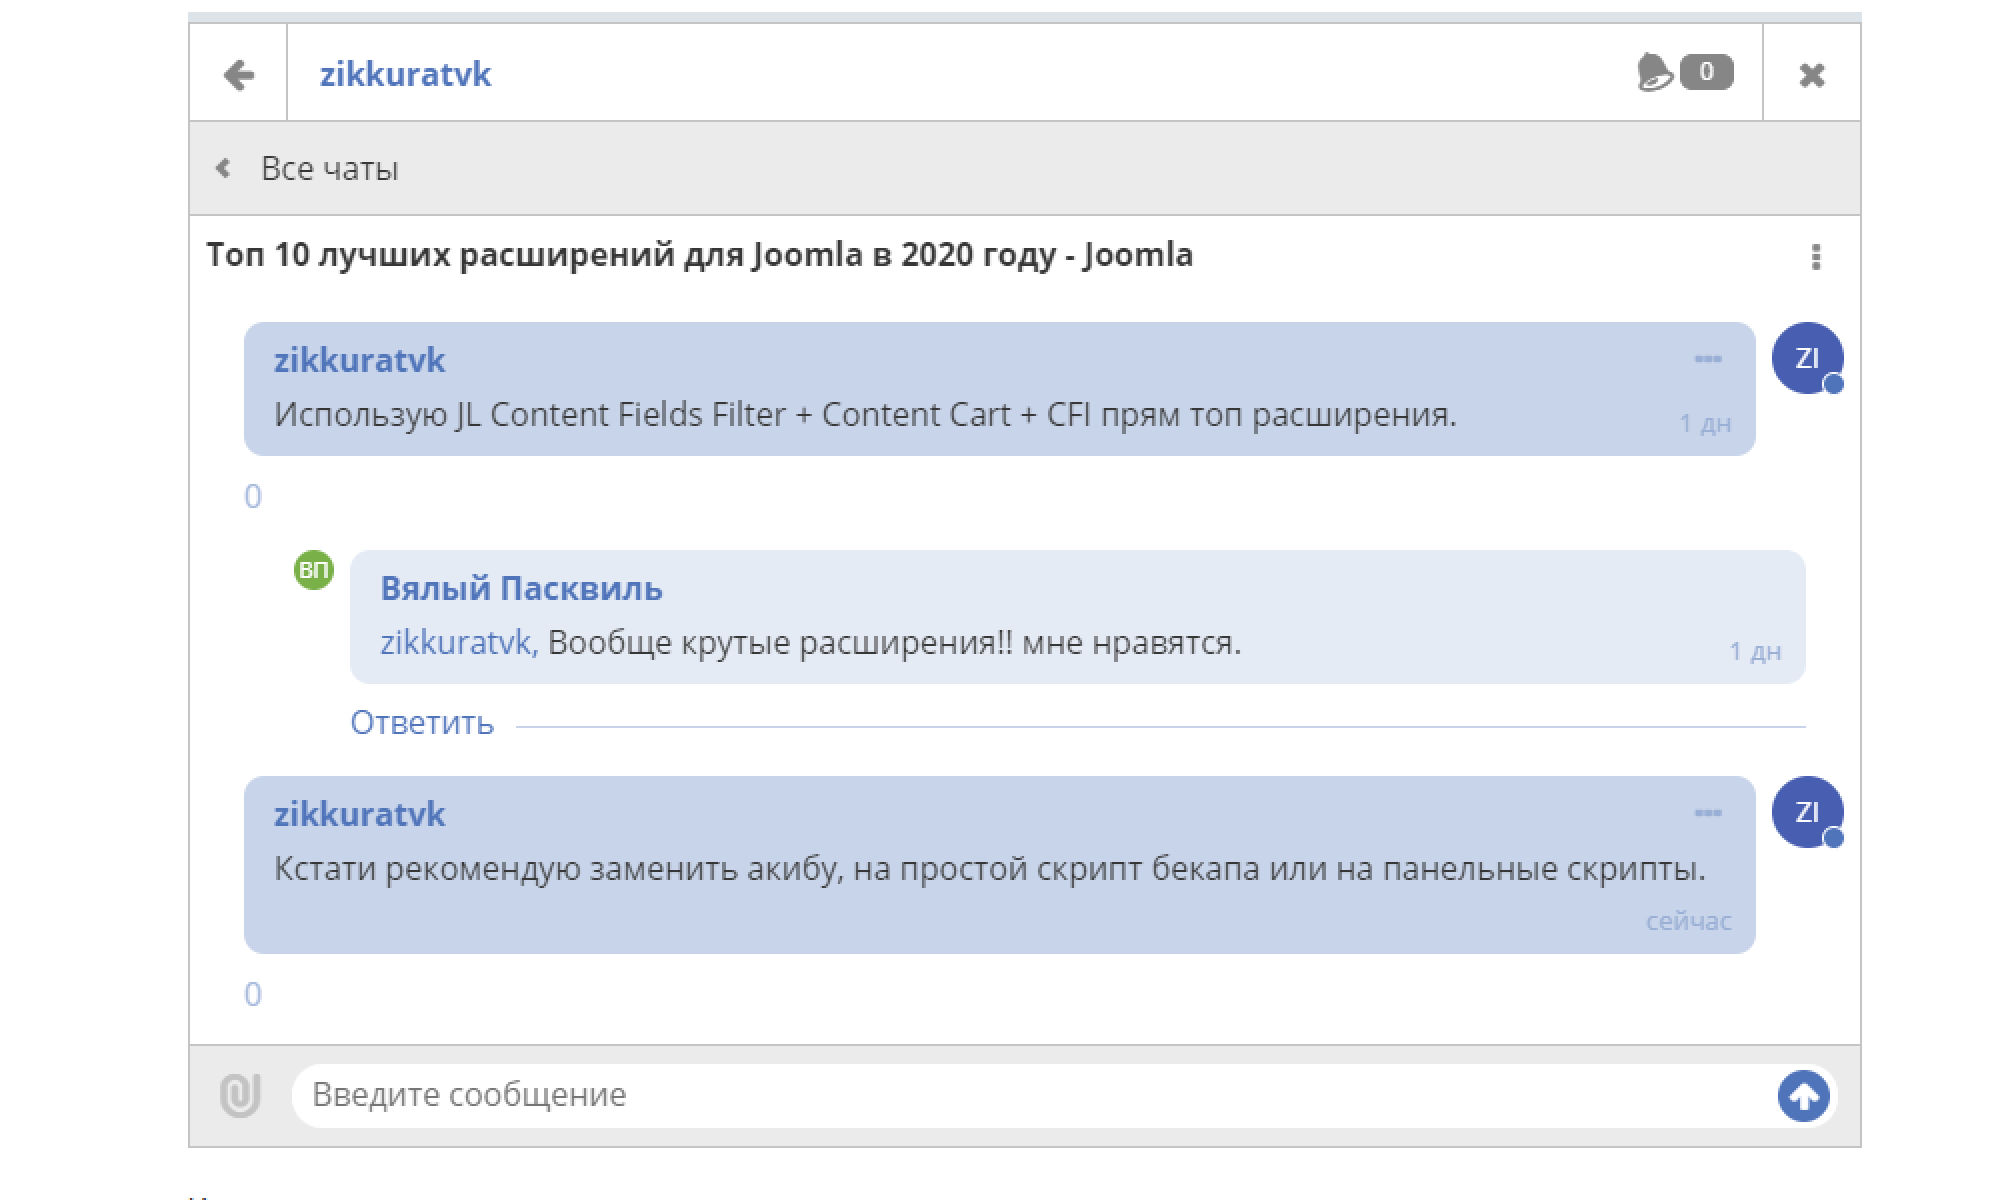Open zikkuratvk profile link in header
The width and height of the screenshot is (2000, 1200).
405,74
